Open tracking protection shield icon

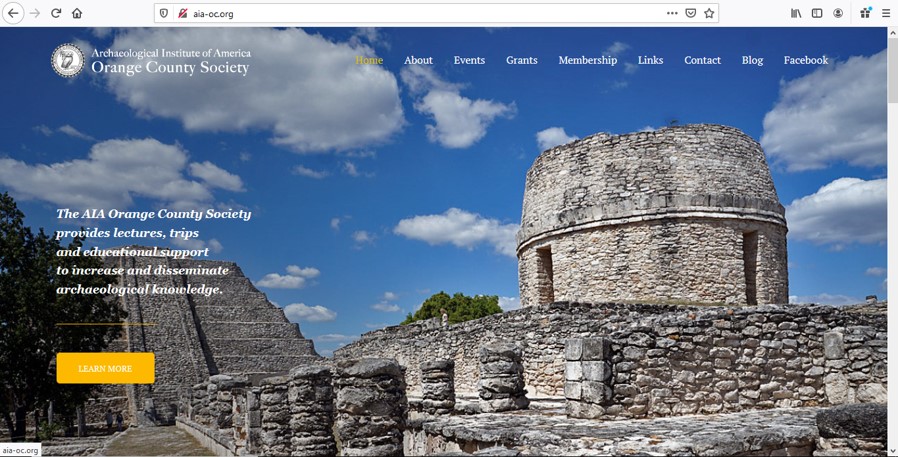(165, 13)
